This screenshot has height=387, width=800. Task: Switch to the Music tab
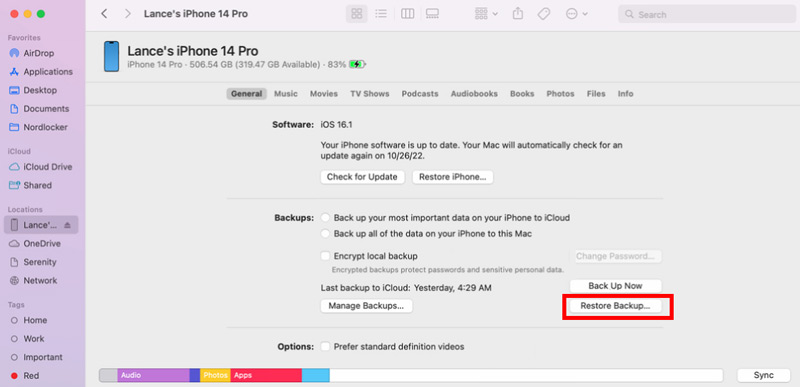(286, 94)
